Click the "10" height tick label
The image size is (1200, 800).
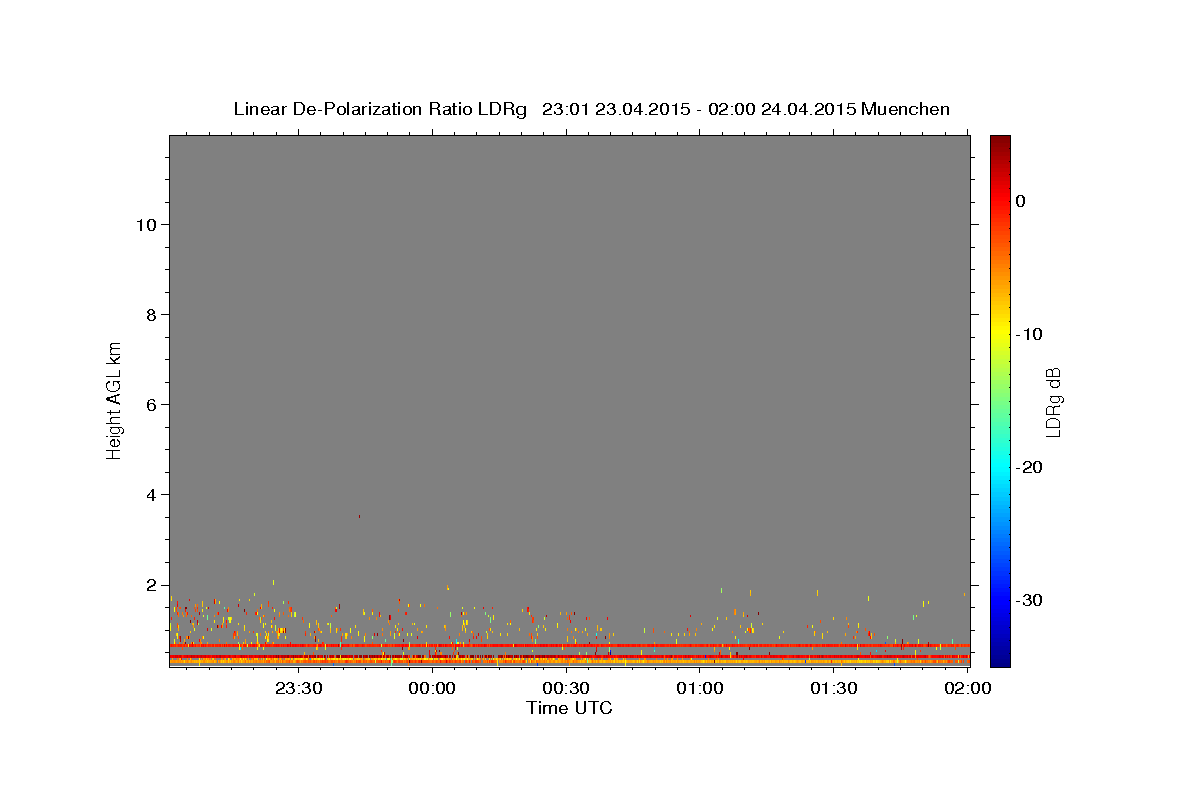(145, 225)
